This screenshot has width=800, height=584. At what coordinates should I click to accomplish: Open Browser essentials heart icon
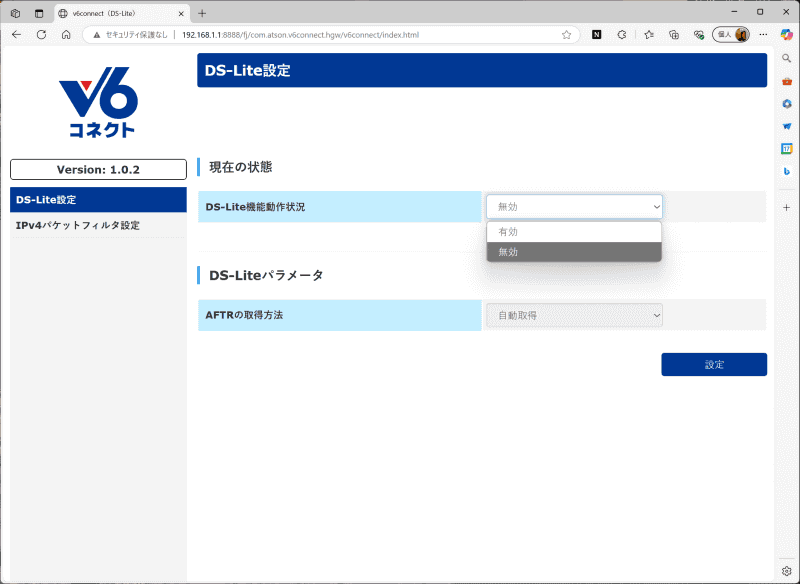698,34
